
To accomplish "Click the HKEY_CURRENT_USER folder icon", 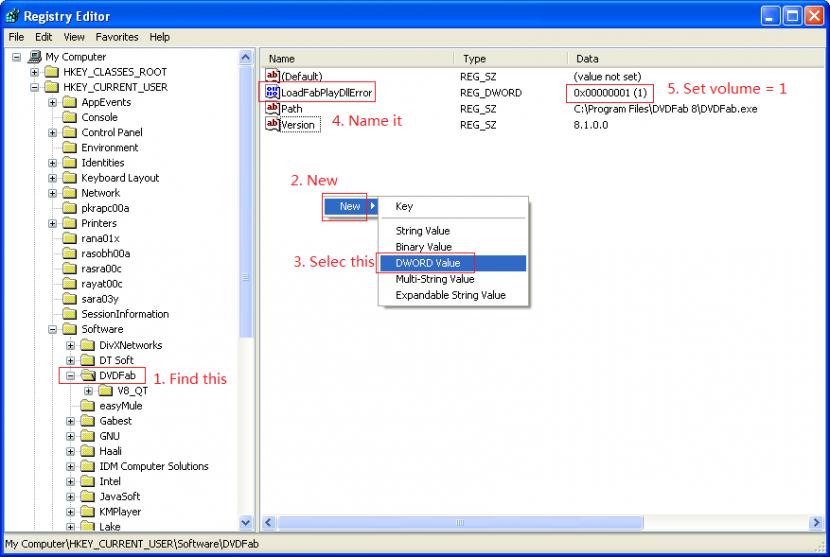I will [x=52, y=87].
